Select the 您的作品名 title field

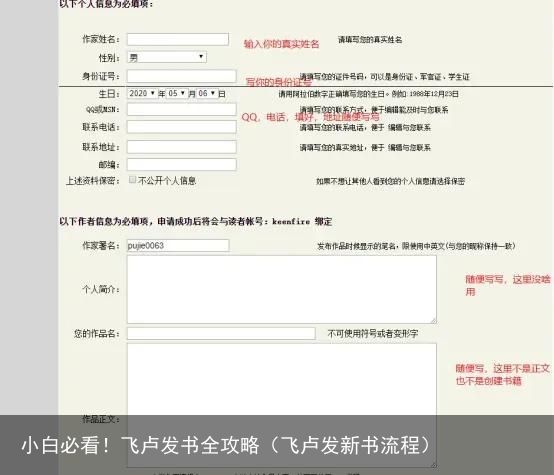tap(221, 333)
